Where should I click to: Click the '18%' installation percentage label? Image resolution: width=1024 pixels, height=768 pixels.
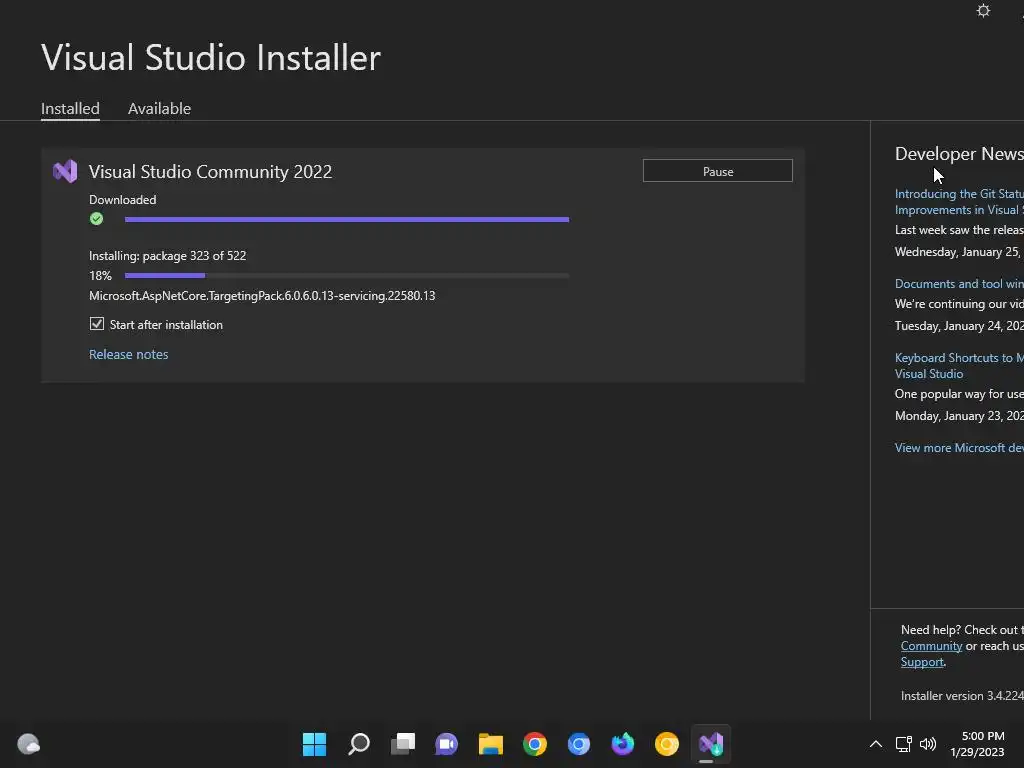click(101, 276)
